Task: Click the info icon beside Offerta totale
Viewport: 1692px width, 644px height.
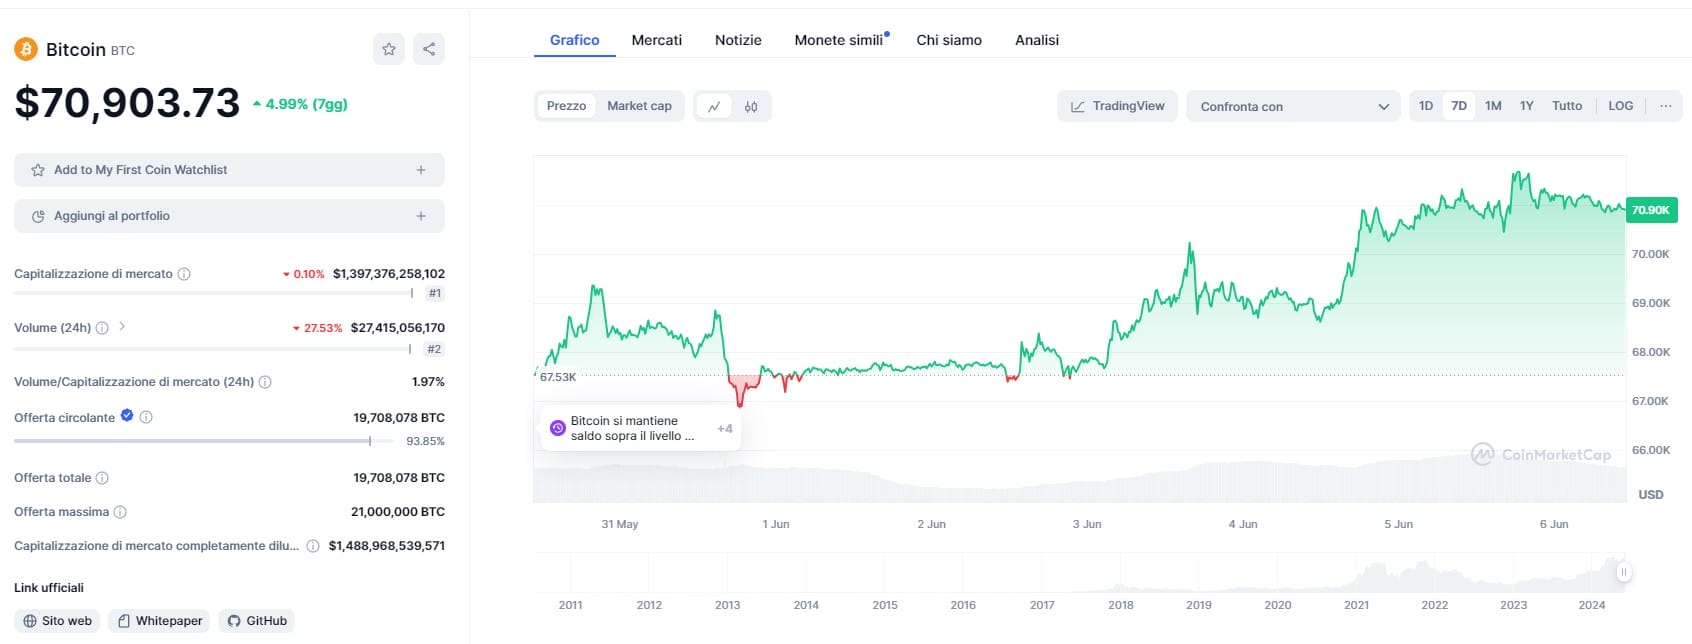Action: coord(102,478)
